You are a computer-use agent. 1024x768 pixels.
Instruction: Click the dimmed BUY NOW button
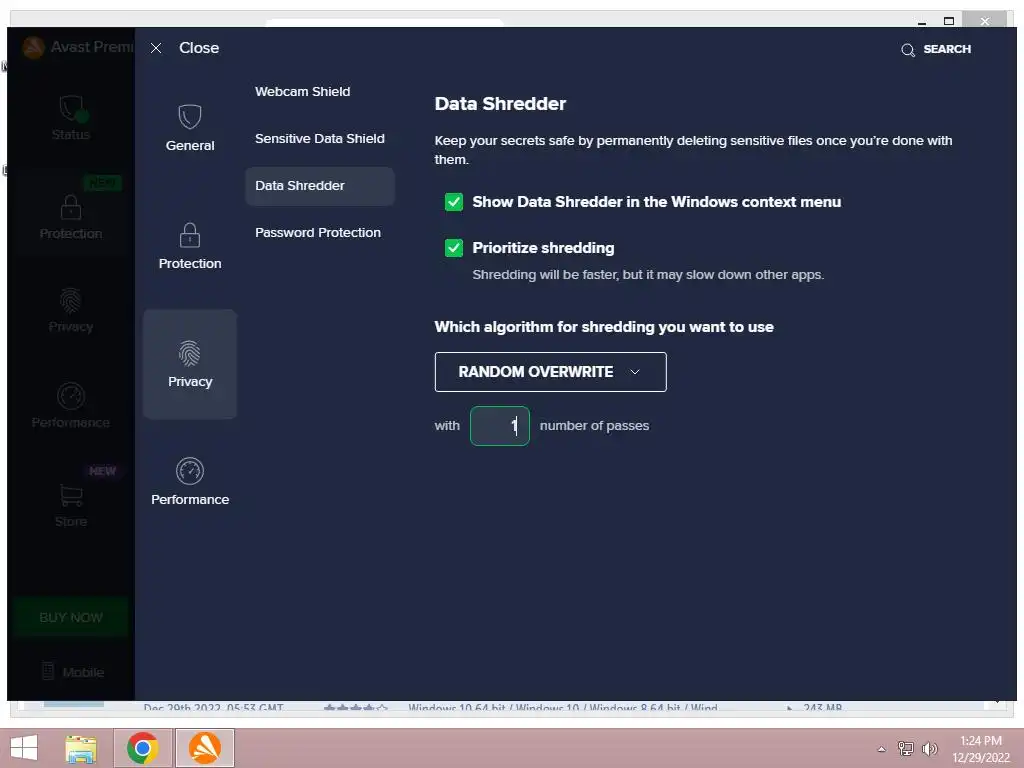coord(71,617)
